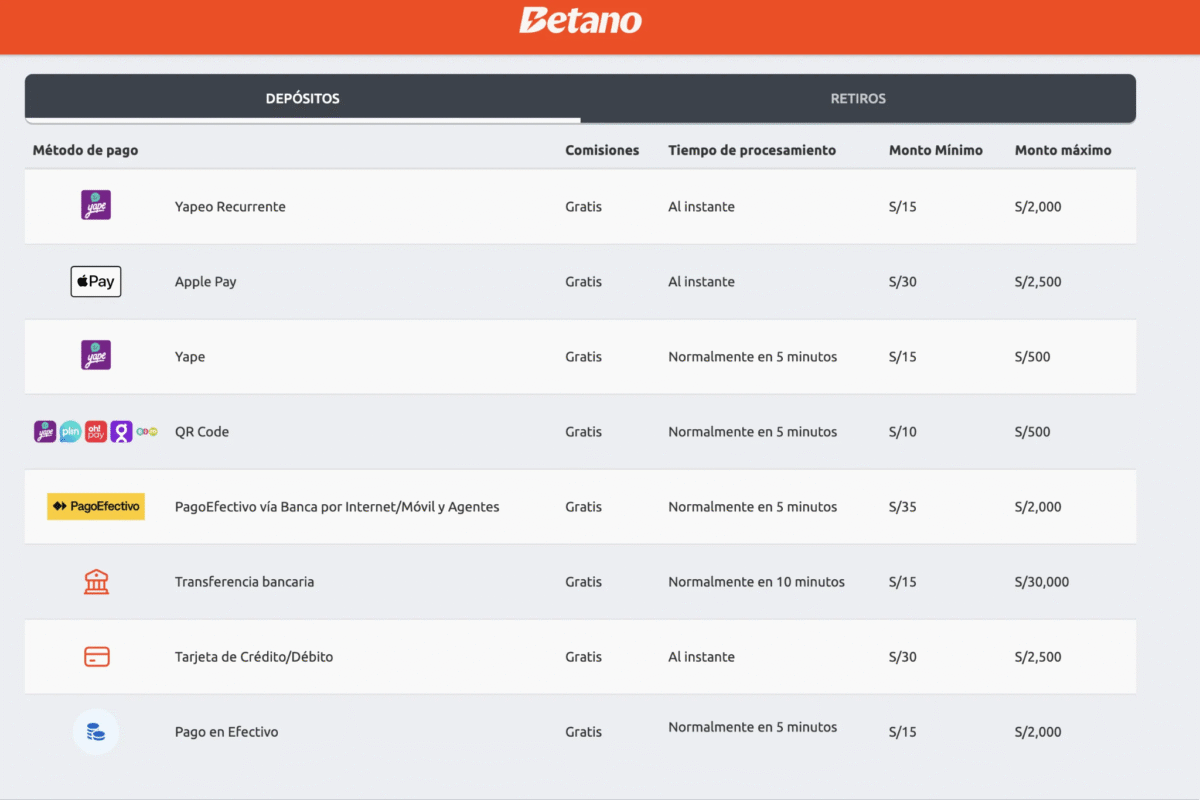Select the QR Code payment method name
1200x800 pixels.
pos(202,432)
